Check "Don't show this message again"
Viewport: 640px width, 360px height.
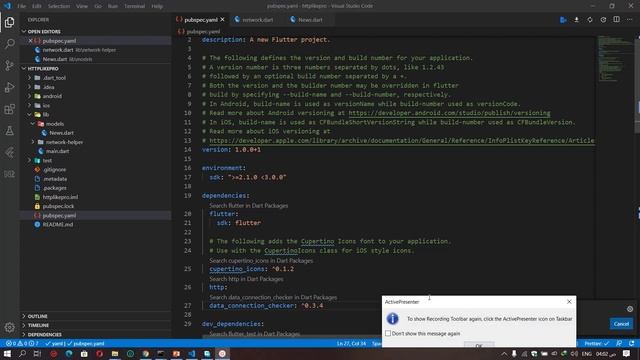click(x=388, y=333)
